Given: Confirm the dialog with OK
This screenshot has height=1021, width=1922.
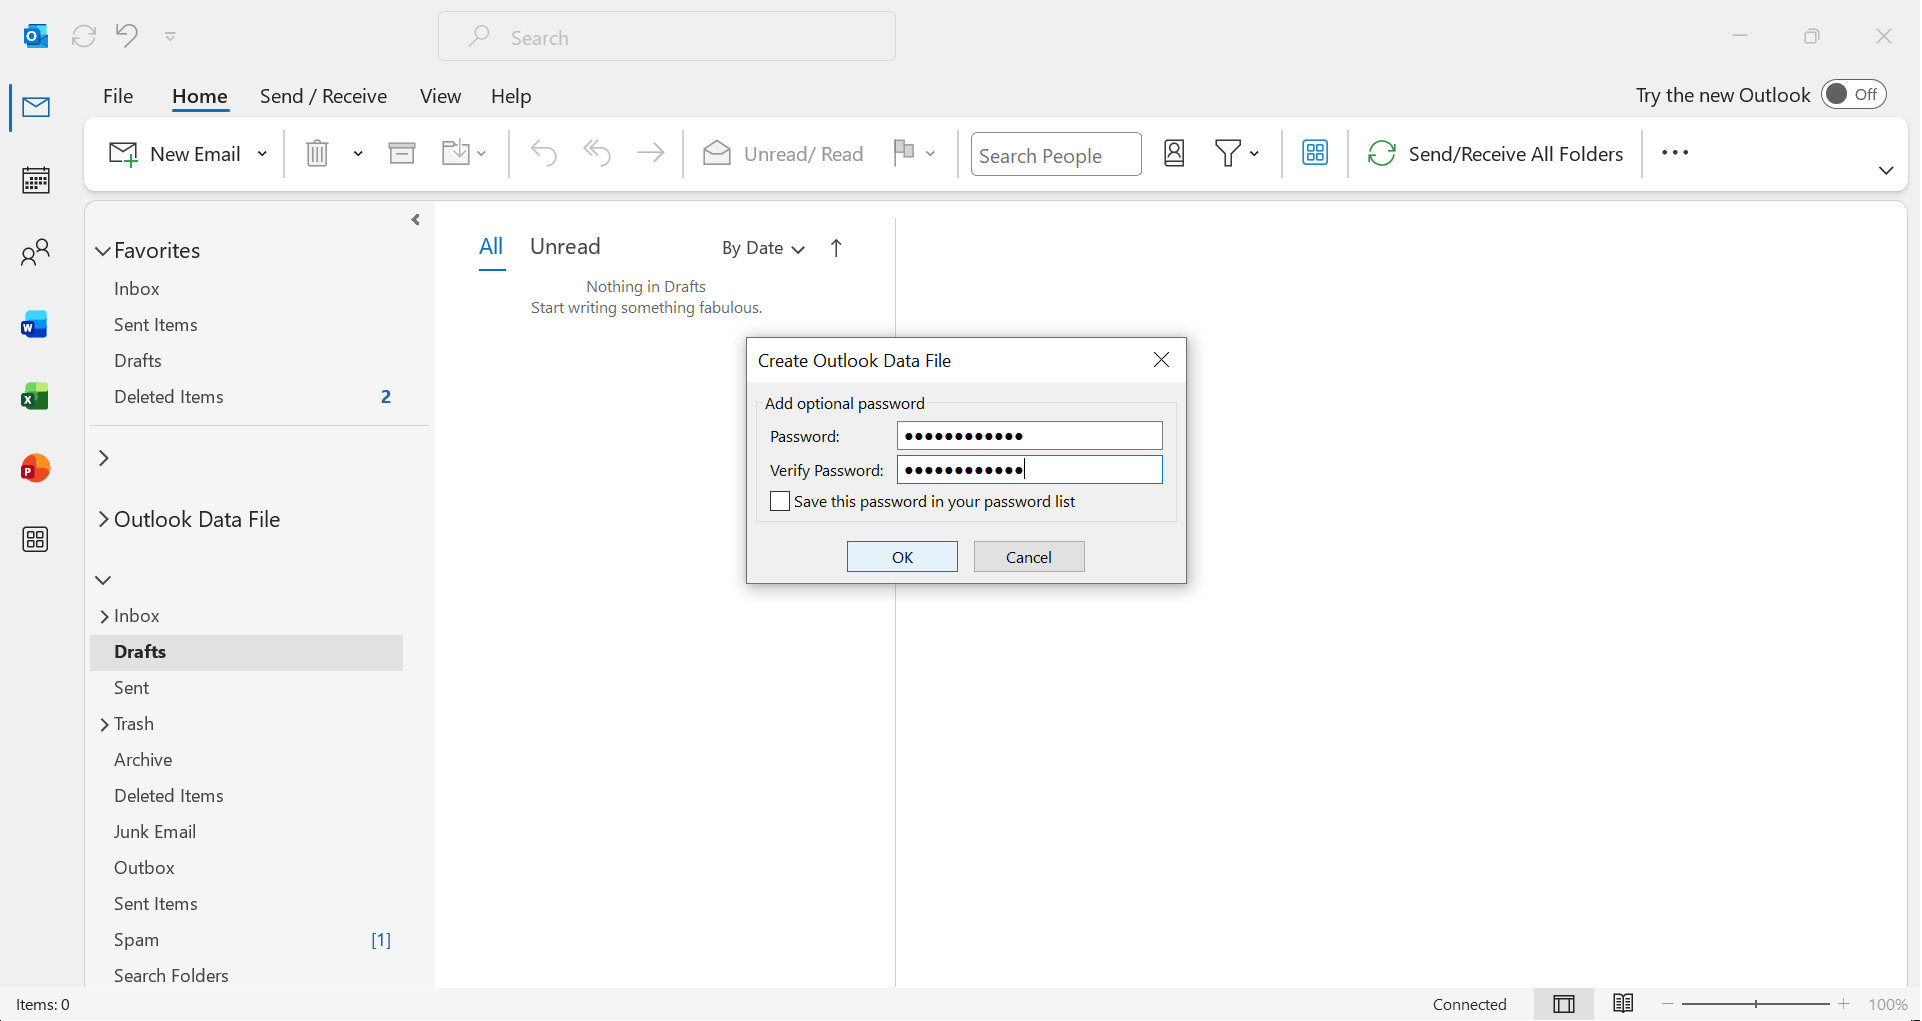Looking at the screenshot, I should click(x=902, y=557).
